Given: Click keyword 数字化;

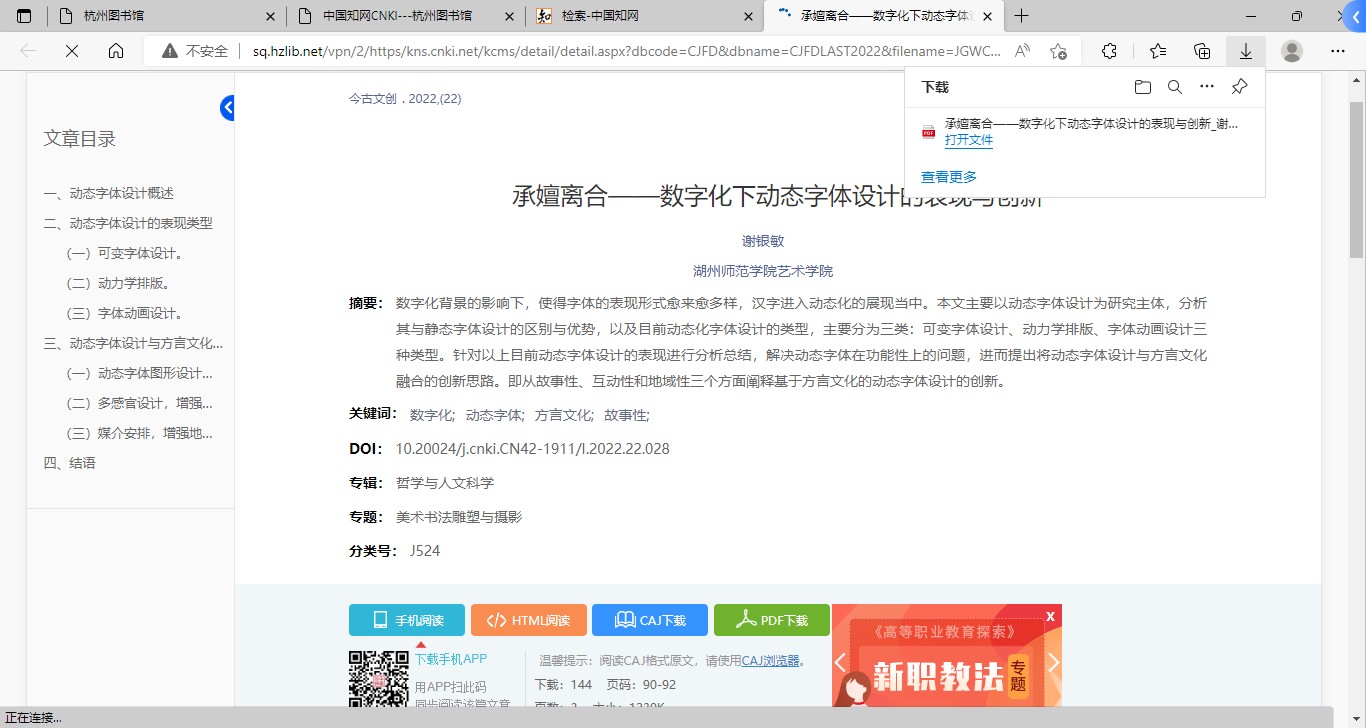Looking at the screenshot, I should pyautogui.click(x=433, y=415).
